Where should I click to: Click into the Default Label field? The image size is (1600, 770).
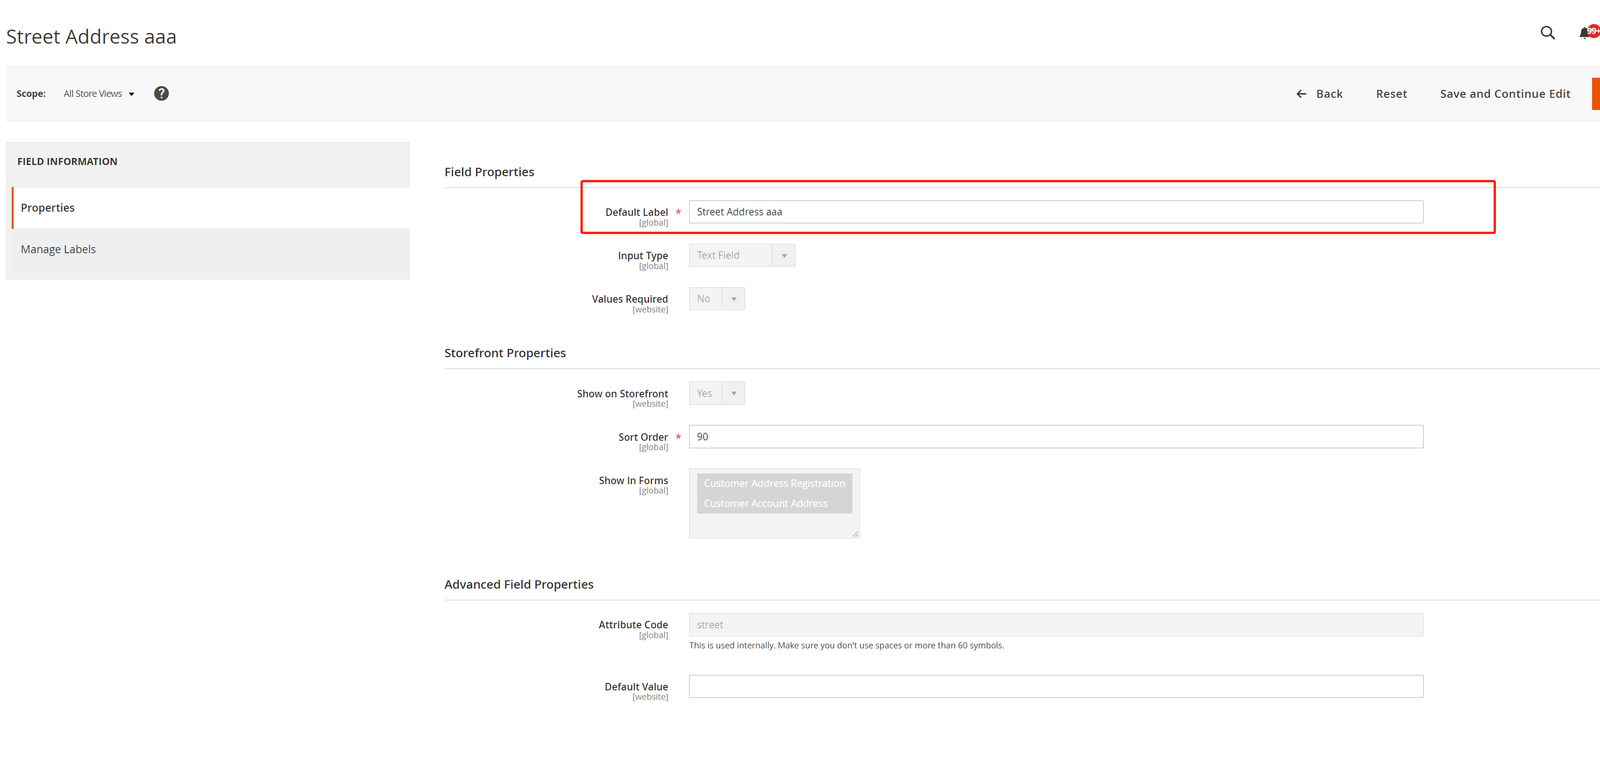1055,212
